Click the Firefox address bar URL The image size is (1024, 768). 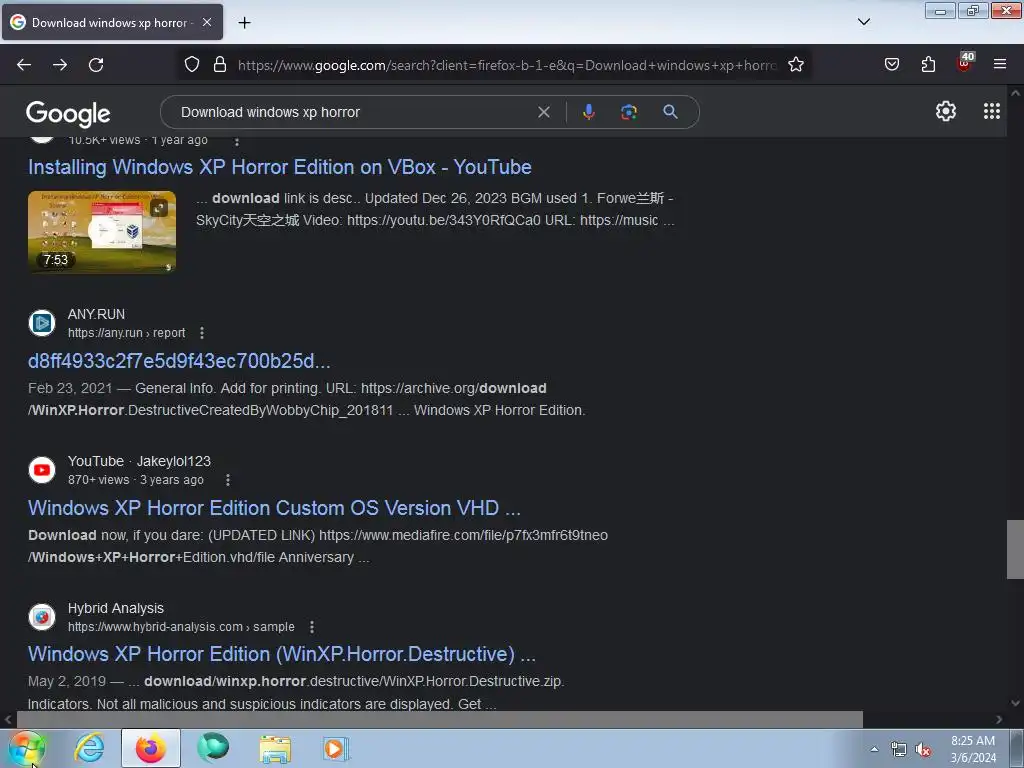pos(507,65)
